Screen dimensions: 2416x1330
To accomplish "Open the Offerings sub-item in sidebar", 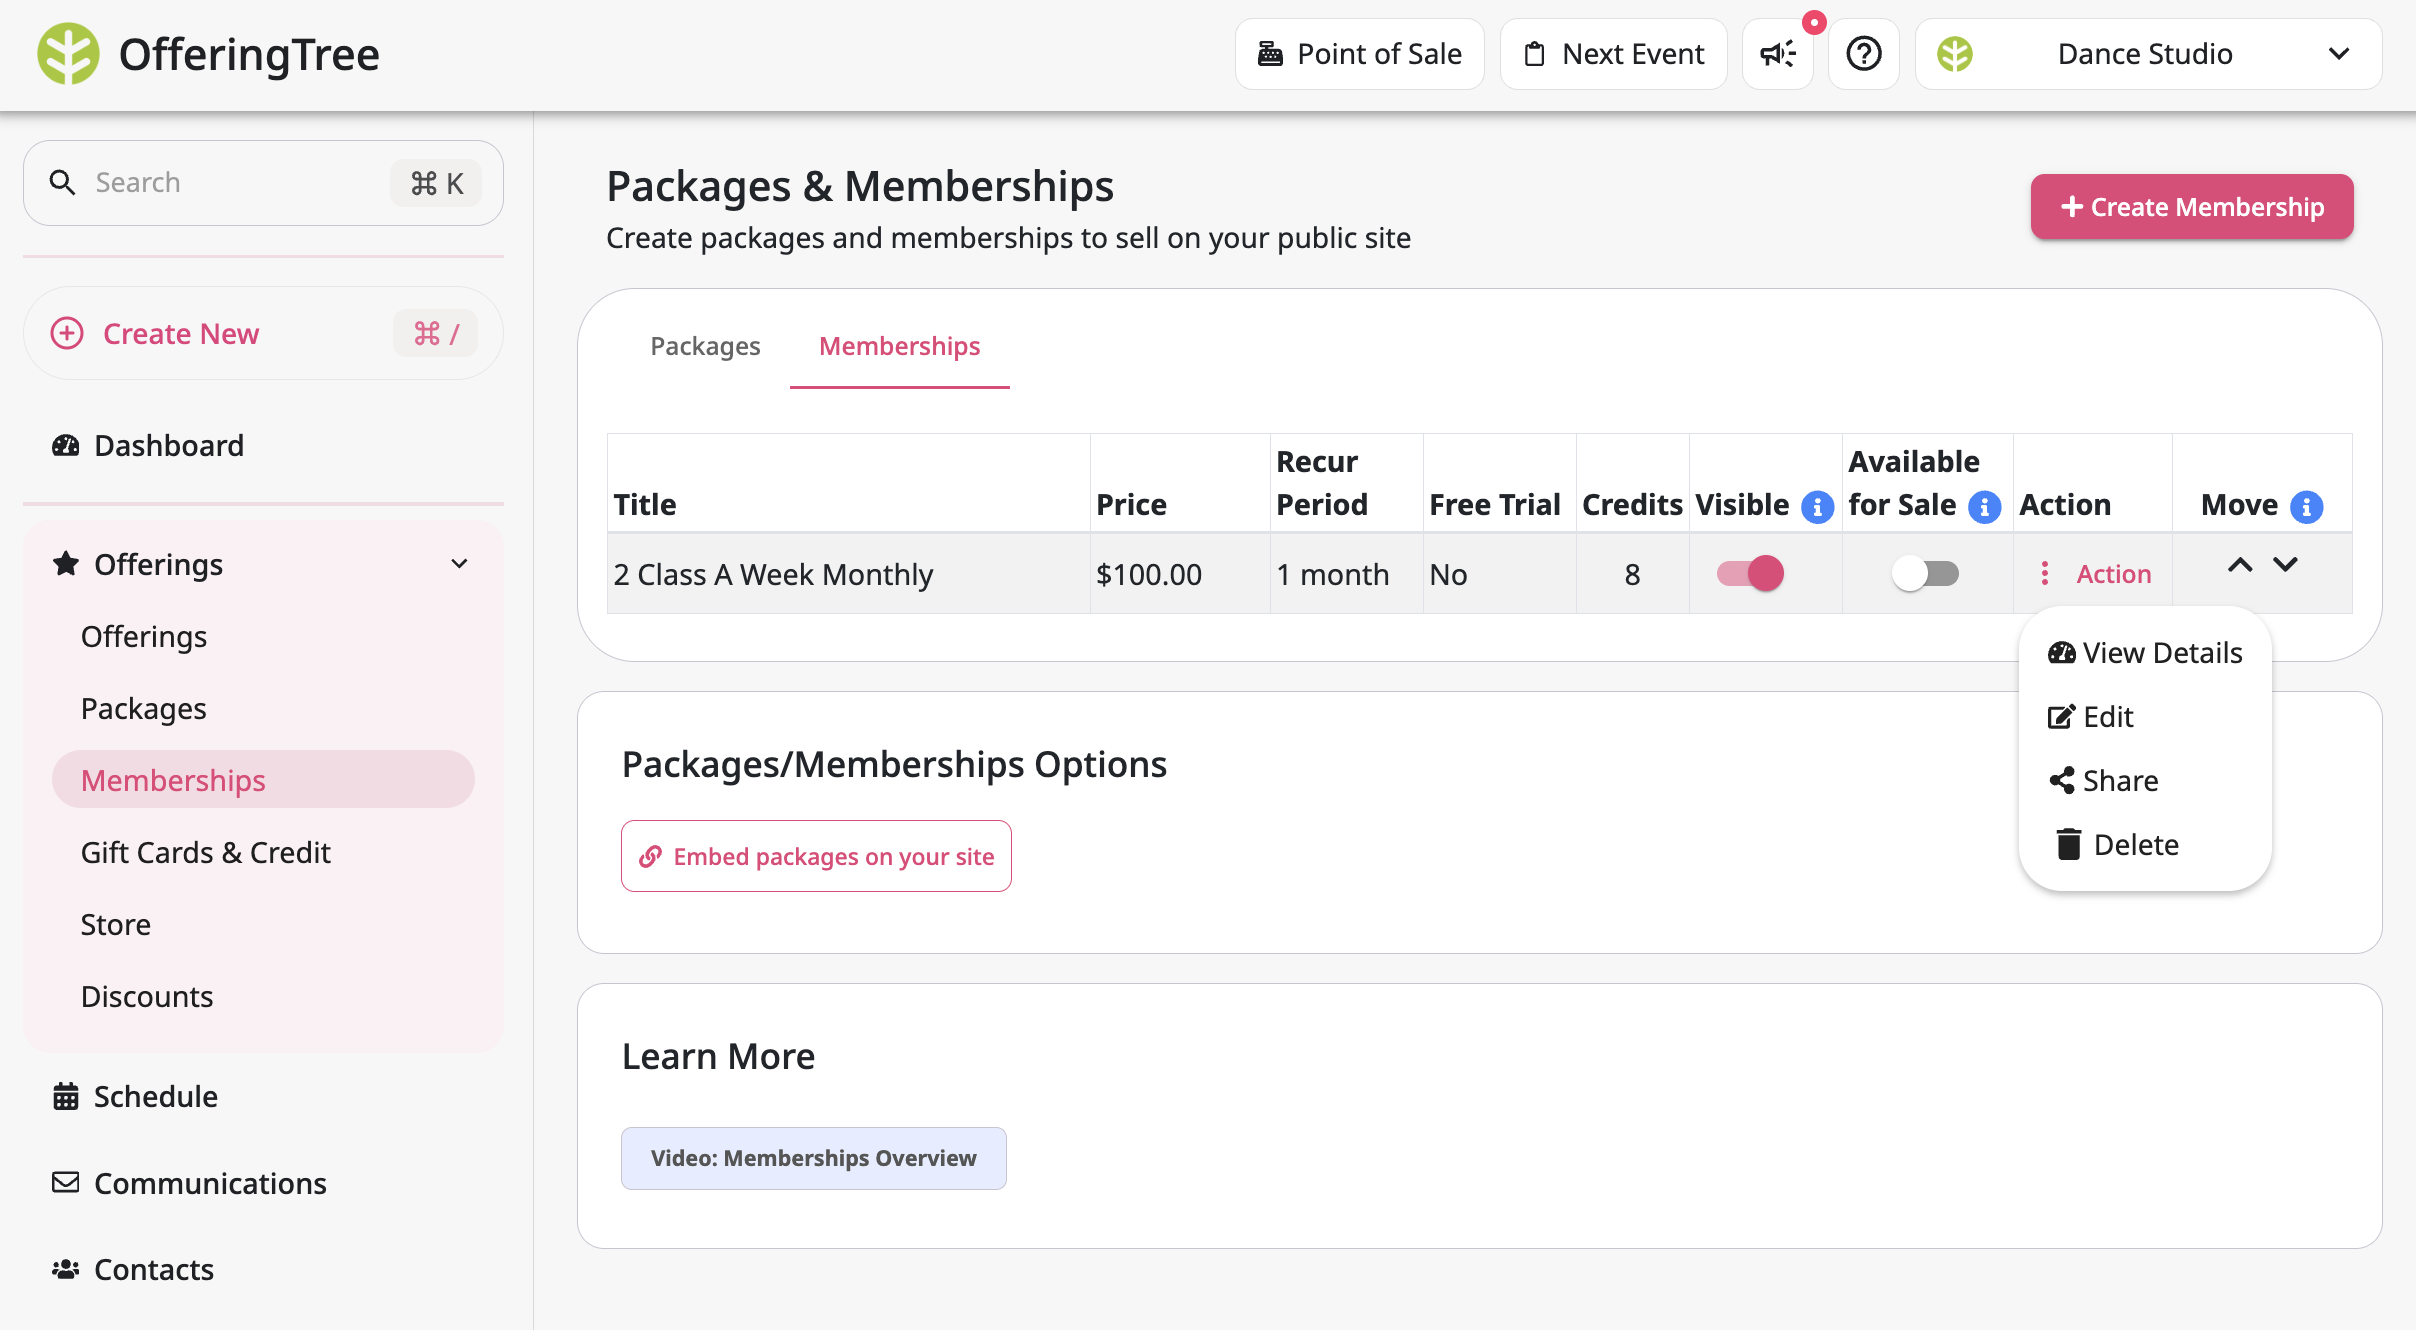I will pos(144,636).
